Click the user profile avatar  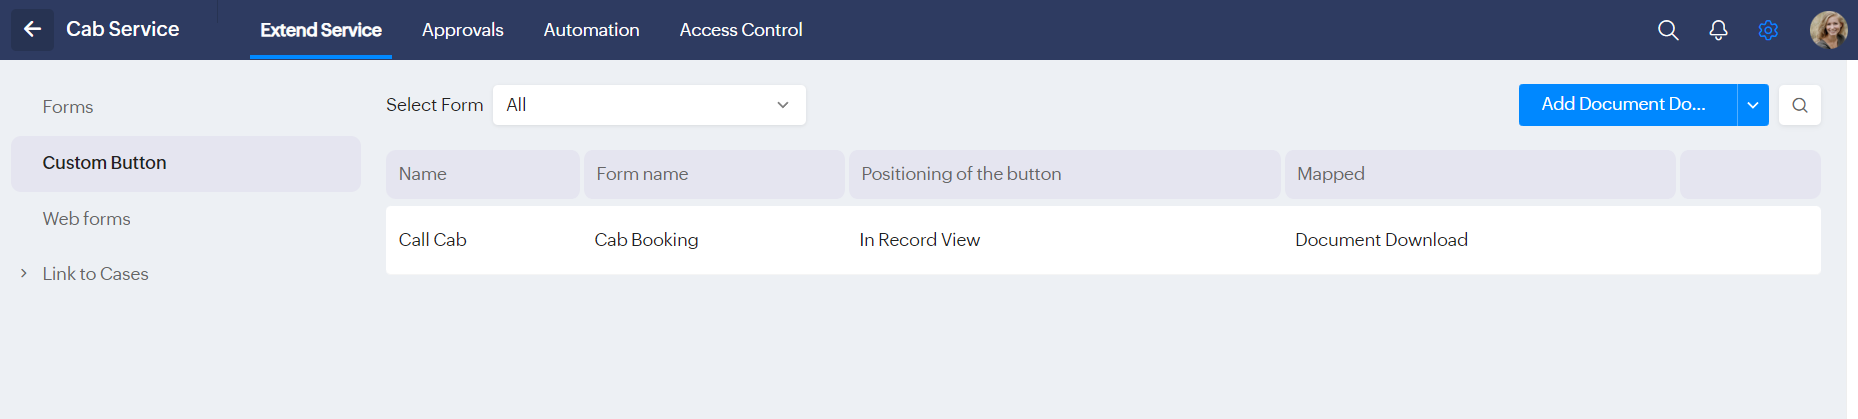[1828, 30]
